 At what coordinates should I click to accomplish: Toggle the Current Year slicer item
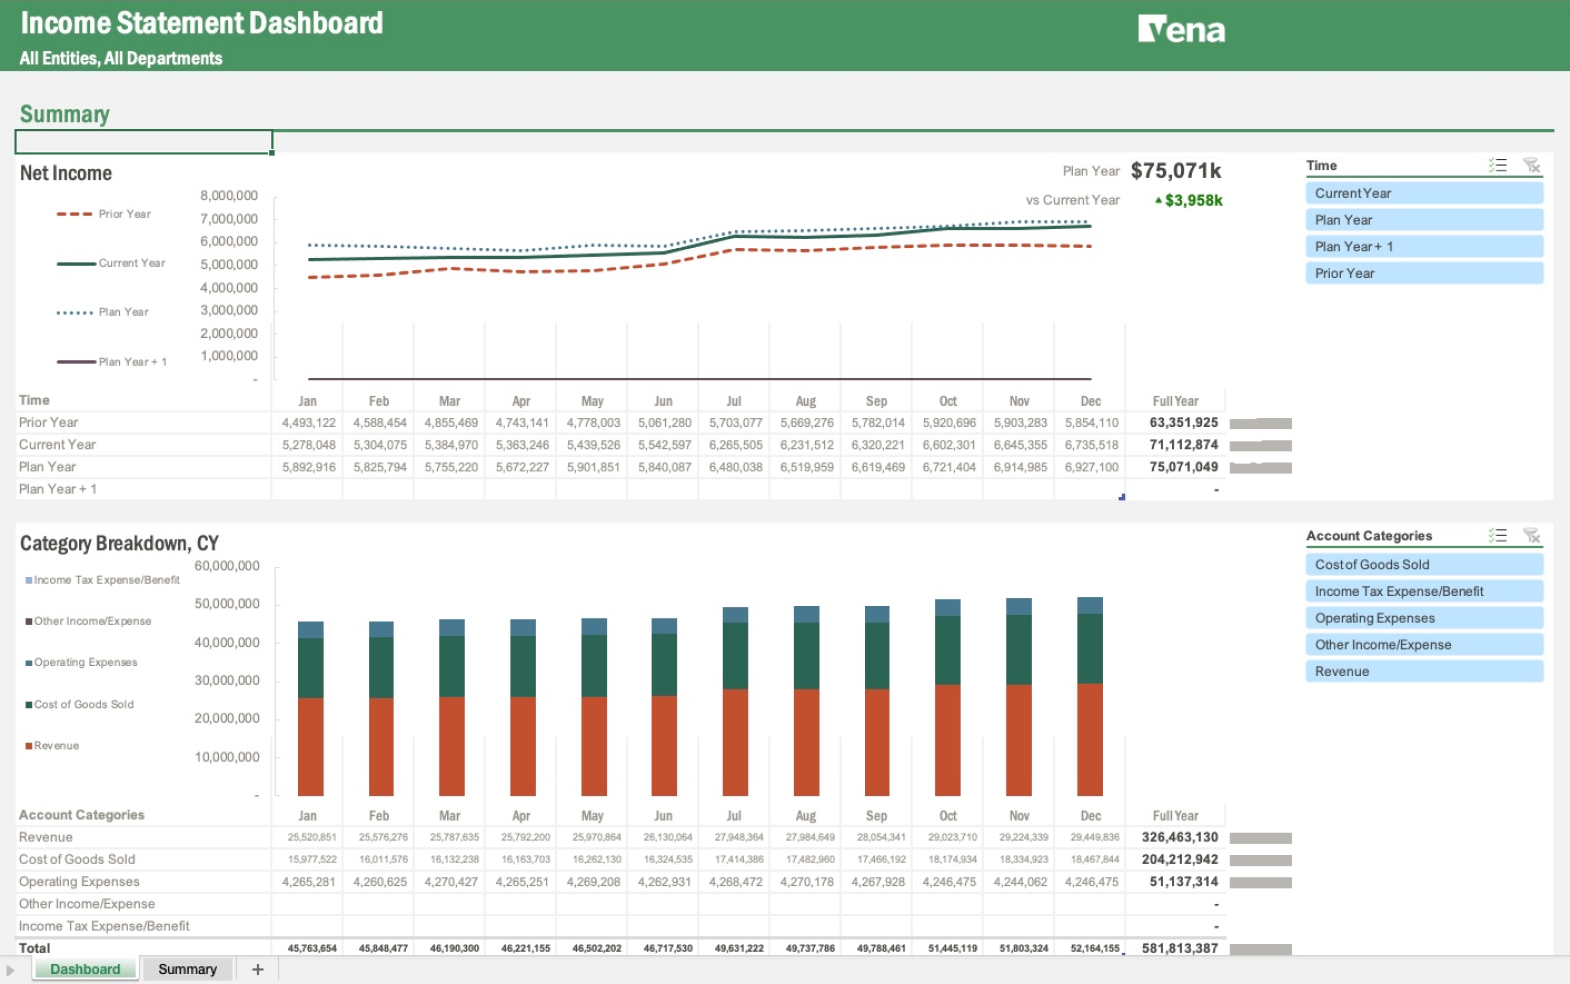1423,193
